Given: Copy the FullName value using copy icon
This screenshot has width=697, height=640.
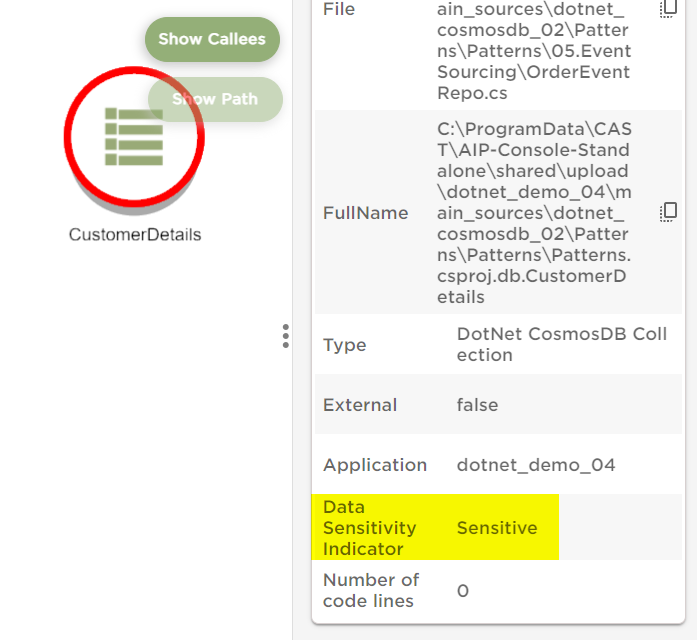Looking at the screenshot, I should coord(669,212).
